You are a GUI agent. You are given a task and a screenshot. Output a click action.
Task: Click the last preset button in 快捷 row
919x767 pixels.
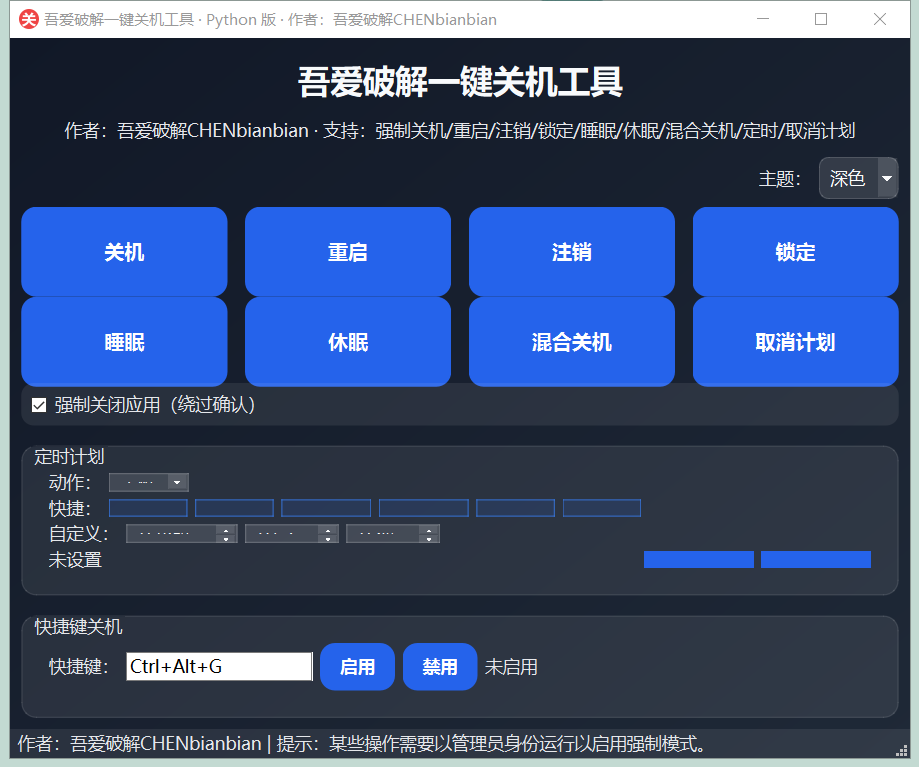point(601,508)
